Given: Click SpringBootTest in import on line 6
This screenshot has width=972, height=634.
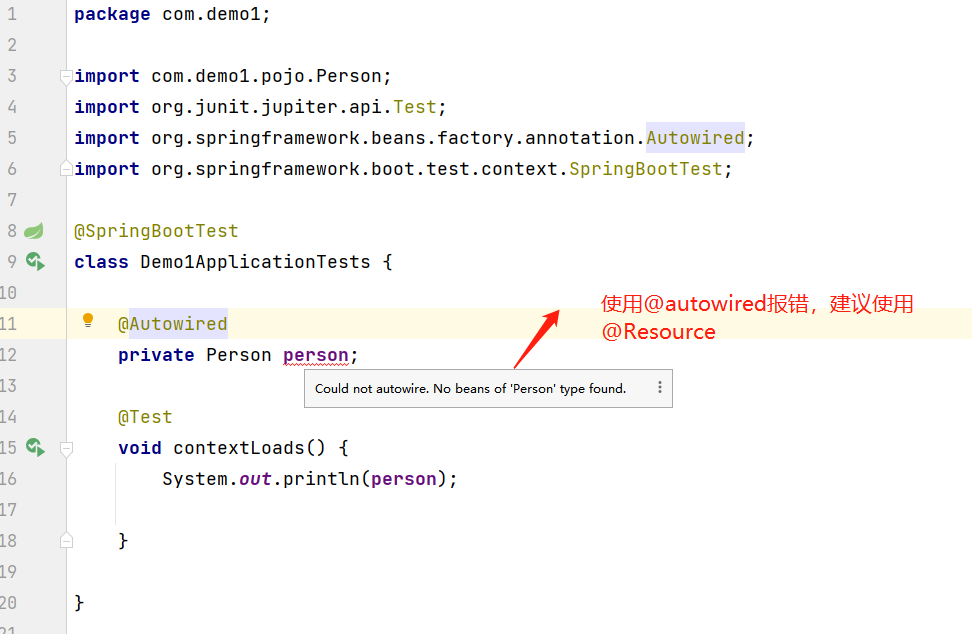Looking at the screenshot, I should (x=646, y=169).
